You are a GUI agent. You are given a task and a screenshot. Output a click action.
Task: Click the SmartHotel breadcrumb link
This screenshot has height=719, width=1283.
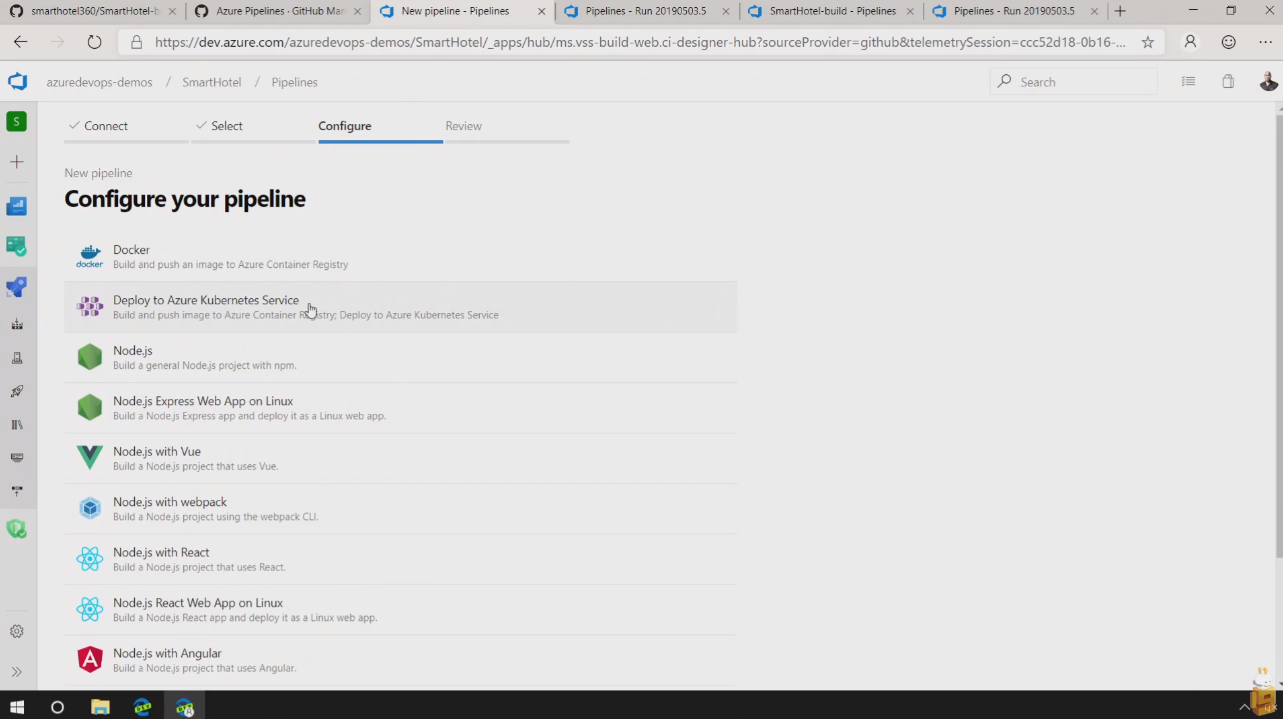pos(211,82)
